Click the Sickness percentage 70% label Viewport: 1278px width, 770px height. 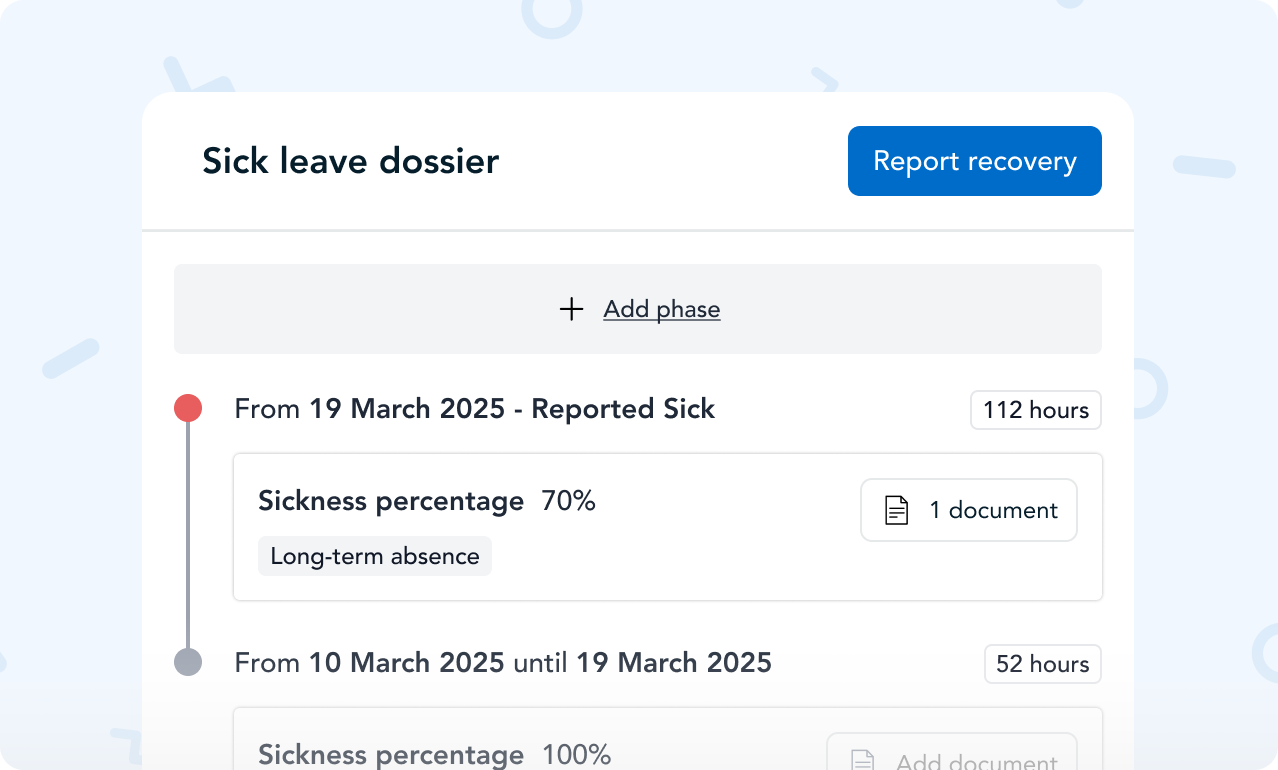(x=391, y=501)
